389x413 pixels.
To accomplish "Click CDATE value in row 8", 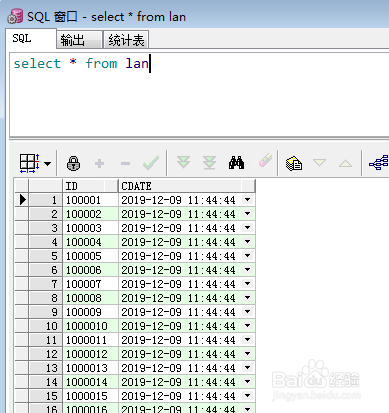I will pos(178,298).
